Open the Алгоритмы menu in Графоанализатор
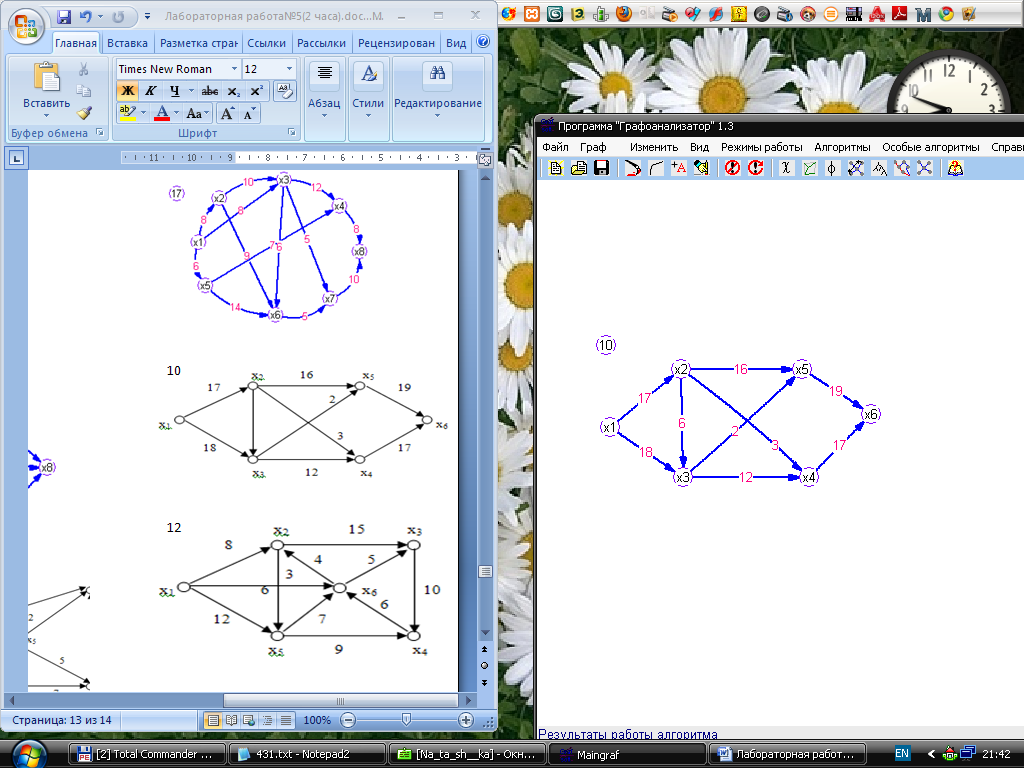This screenshot has width=1024, height=768. pyautogui.click(x=842, y=147)
